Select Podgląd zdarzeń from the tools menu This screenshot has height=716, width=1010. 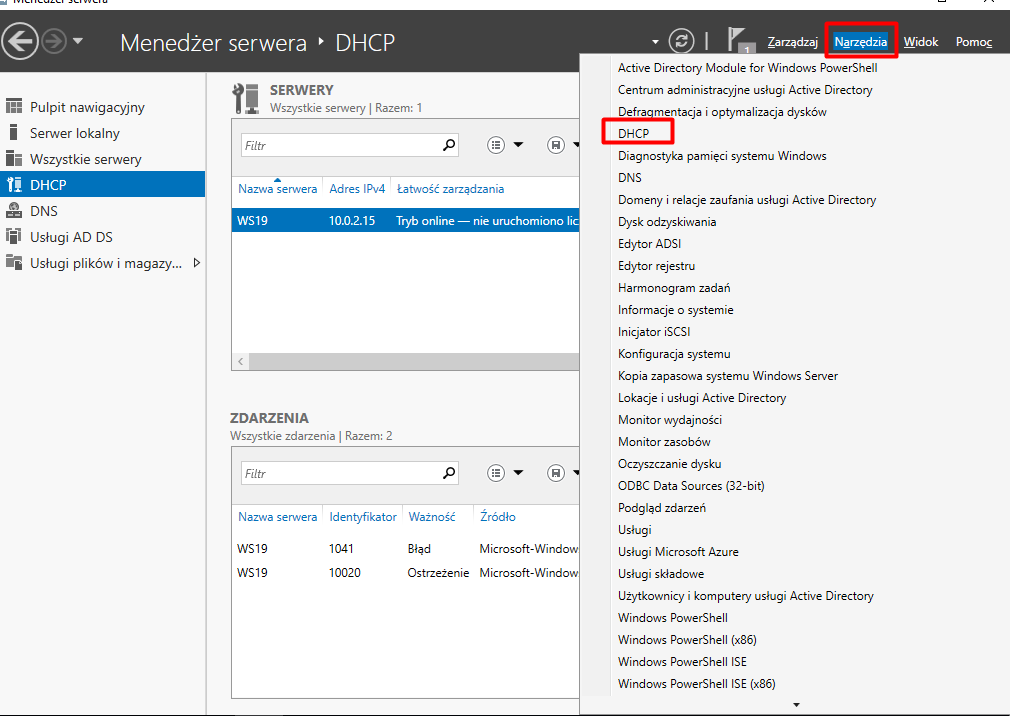tap(661, 508)
